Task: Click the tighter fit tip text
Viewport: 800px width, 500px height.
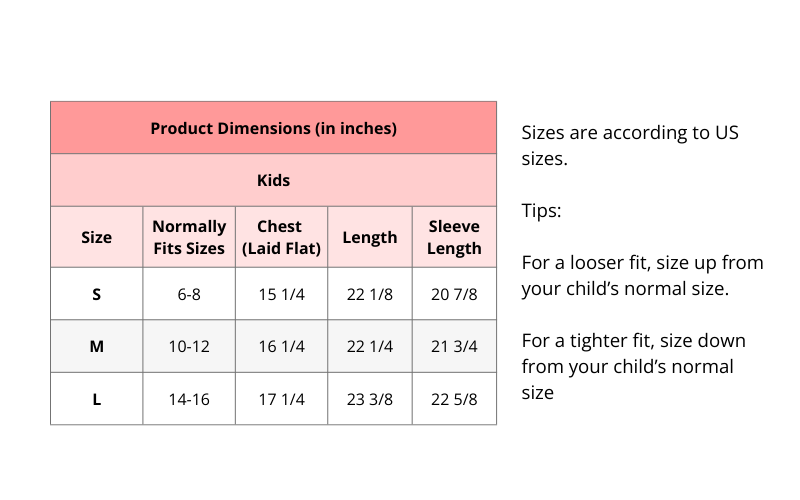Action: pos(633,366)
